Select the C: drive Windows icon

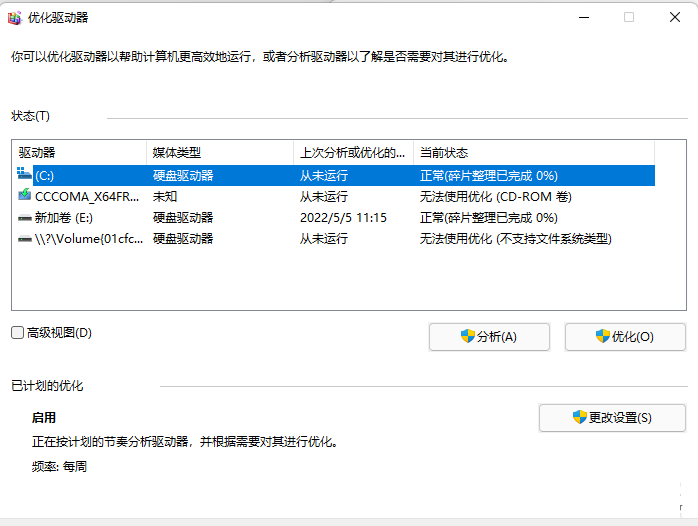pos(24,173)
